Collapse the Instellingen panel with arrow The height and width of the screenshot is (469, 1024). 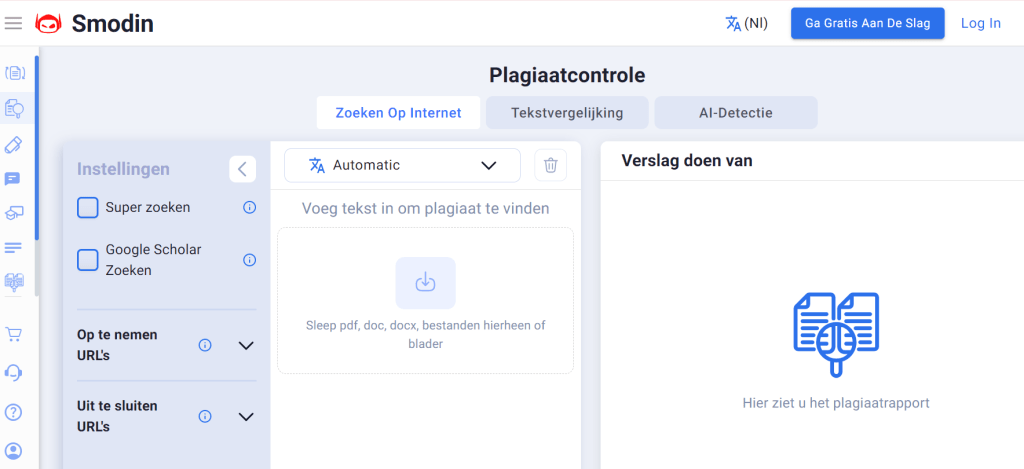pos(242,169)
